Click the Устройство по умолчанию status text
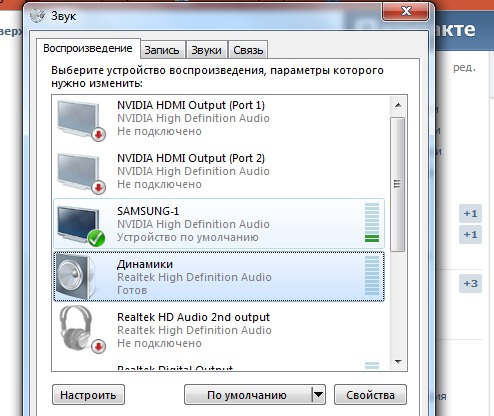This screenshot has width=494, height=416. [188, 237]
